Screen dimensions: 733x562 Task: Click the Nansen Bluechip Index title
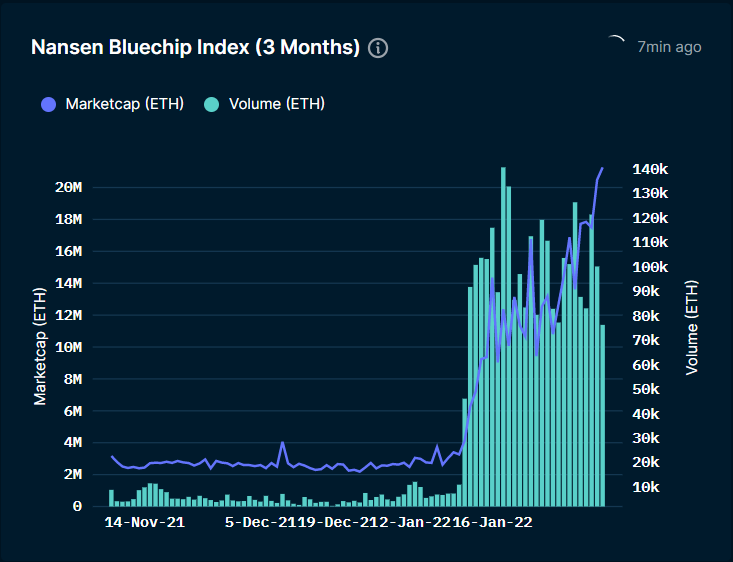click(195, 47)
